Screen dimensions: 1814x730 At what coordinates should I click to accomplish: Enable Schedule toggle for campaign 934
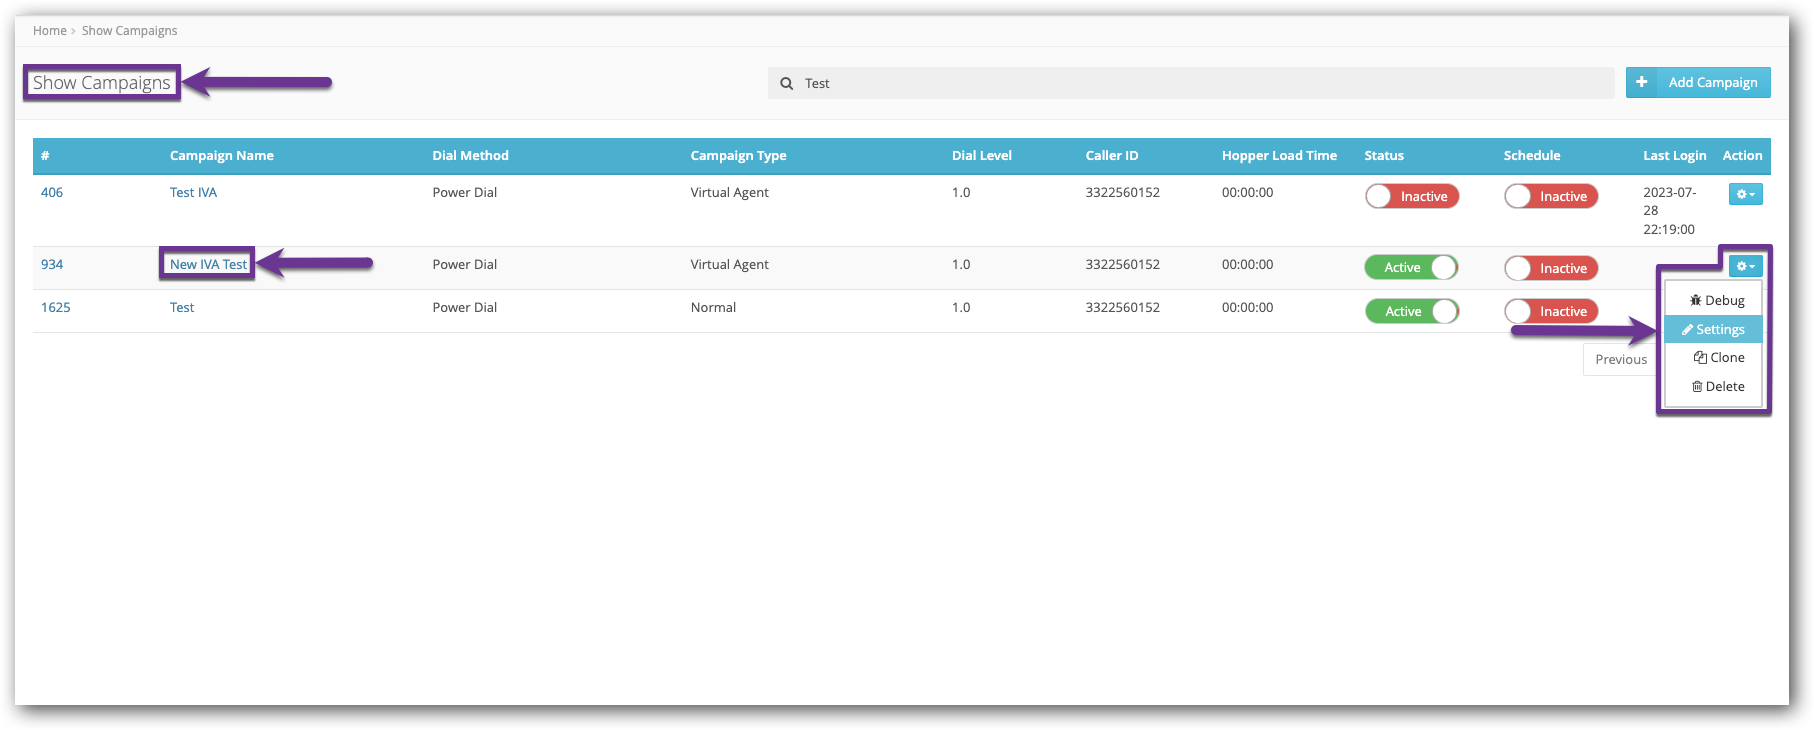click(1550, 268)
